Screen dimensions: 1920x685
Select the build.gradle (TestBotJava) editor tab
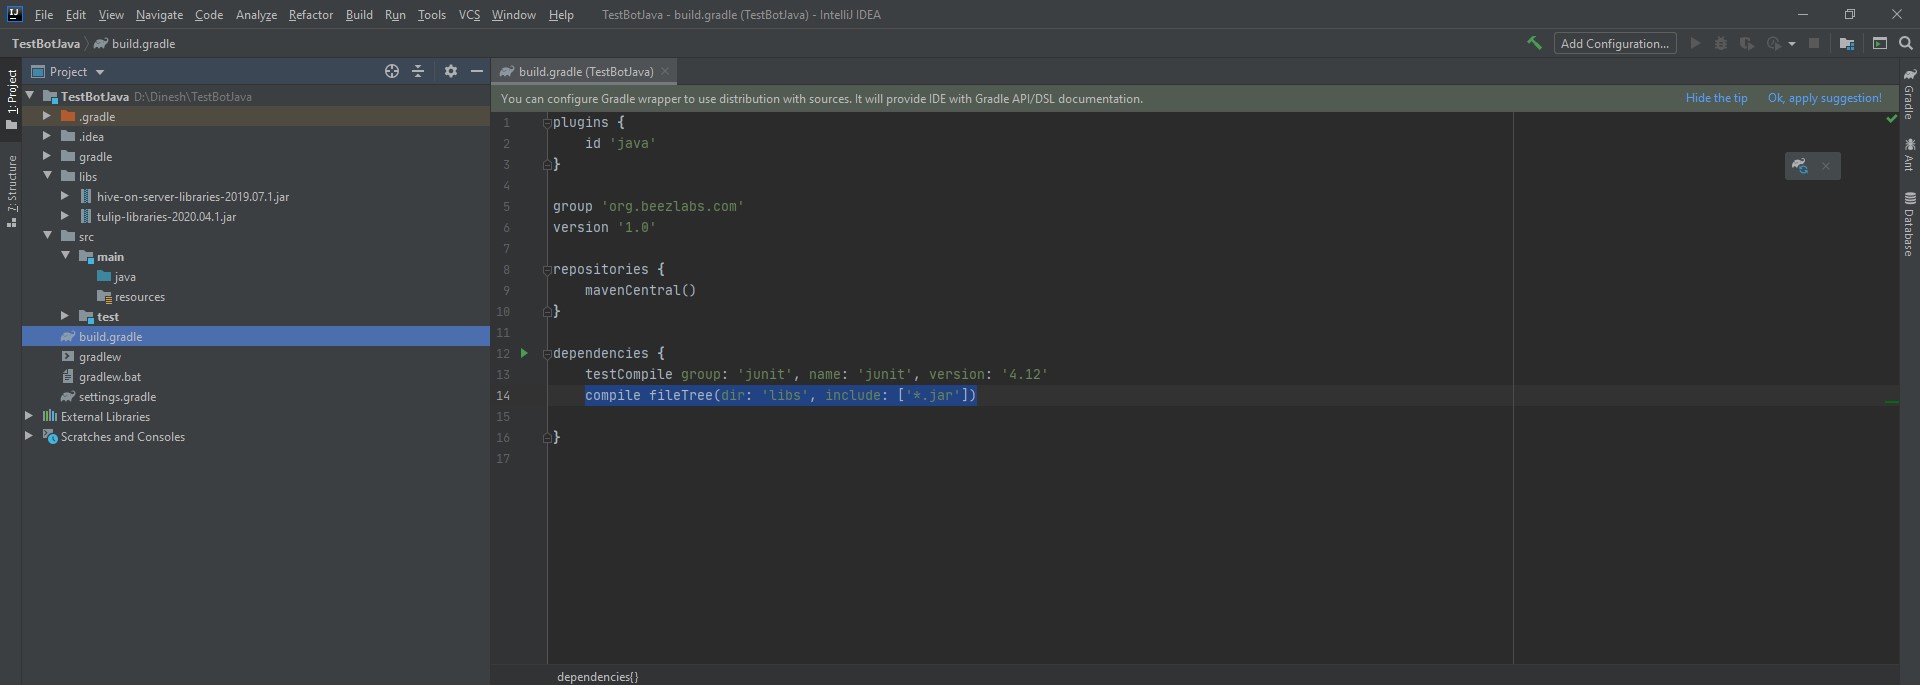pyautogui.click(x=585, y=71)
